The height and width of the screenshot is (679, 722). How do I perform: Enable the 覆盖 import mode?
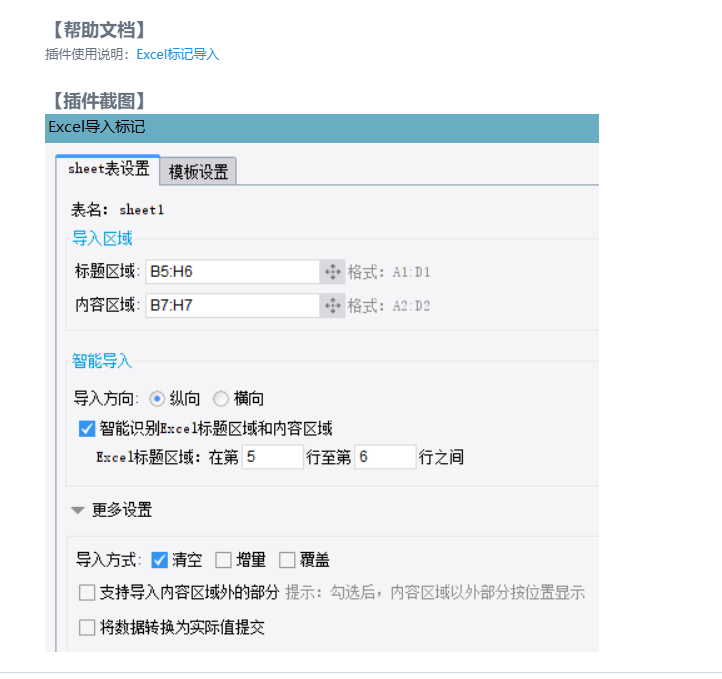pos(287,560)
